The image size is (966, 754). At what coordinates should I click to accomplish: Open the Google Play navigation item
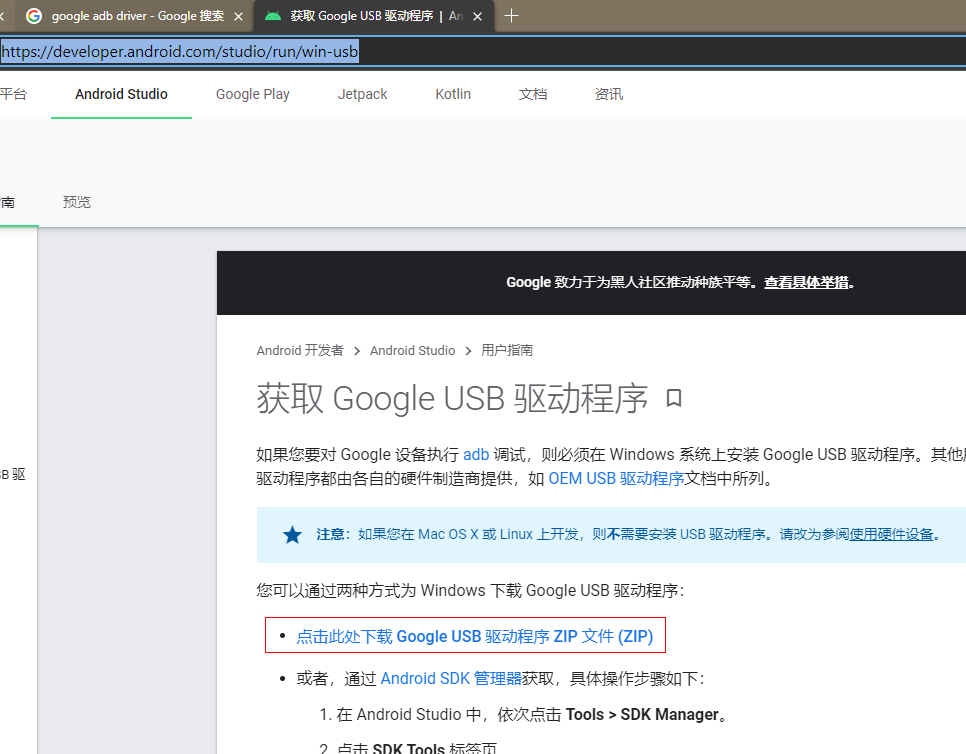pos(252,93)
